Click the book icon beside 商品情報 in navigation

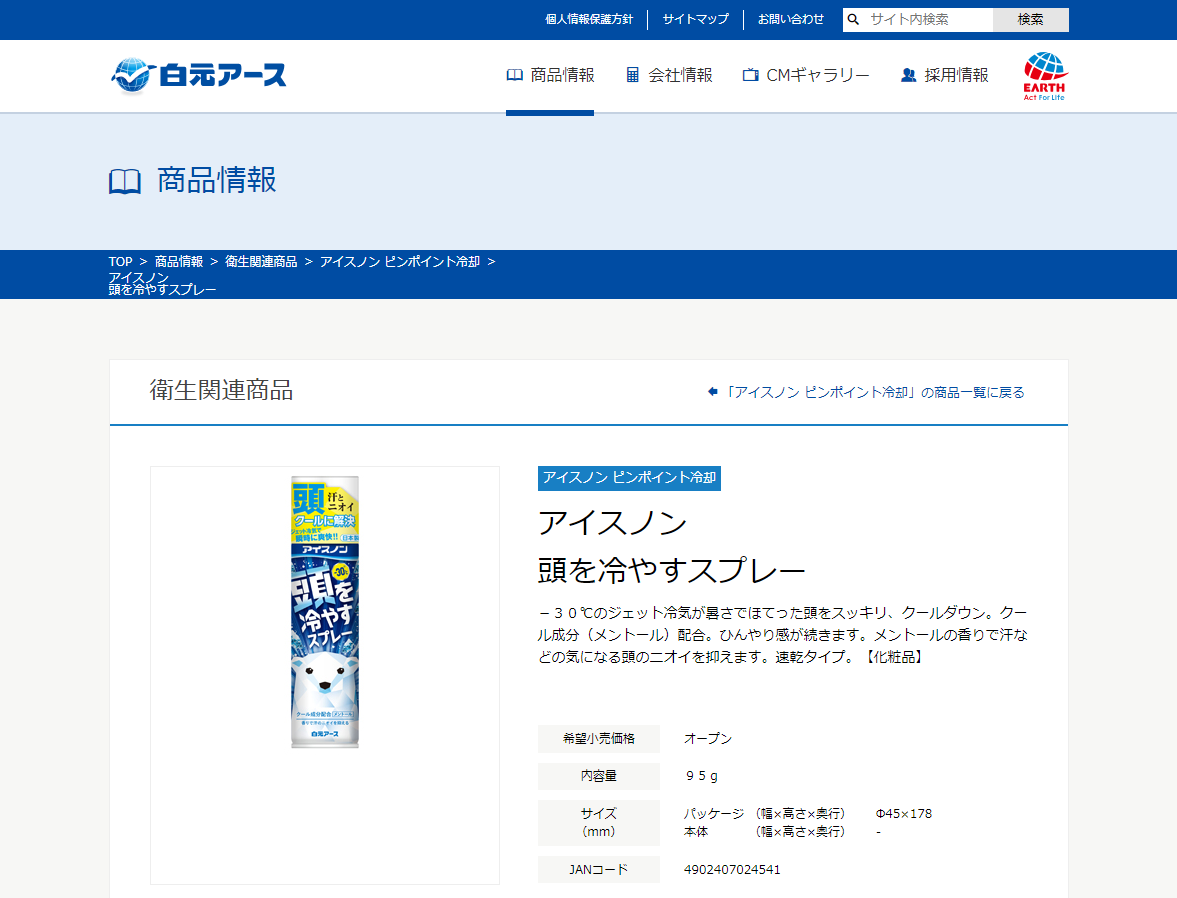[515, 75]
